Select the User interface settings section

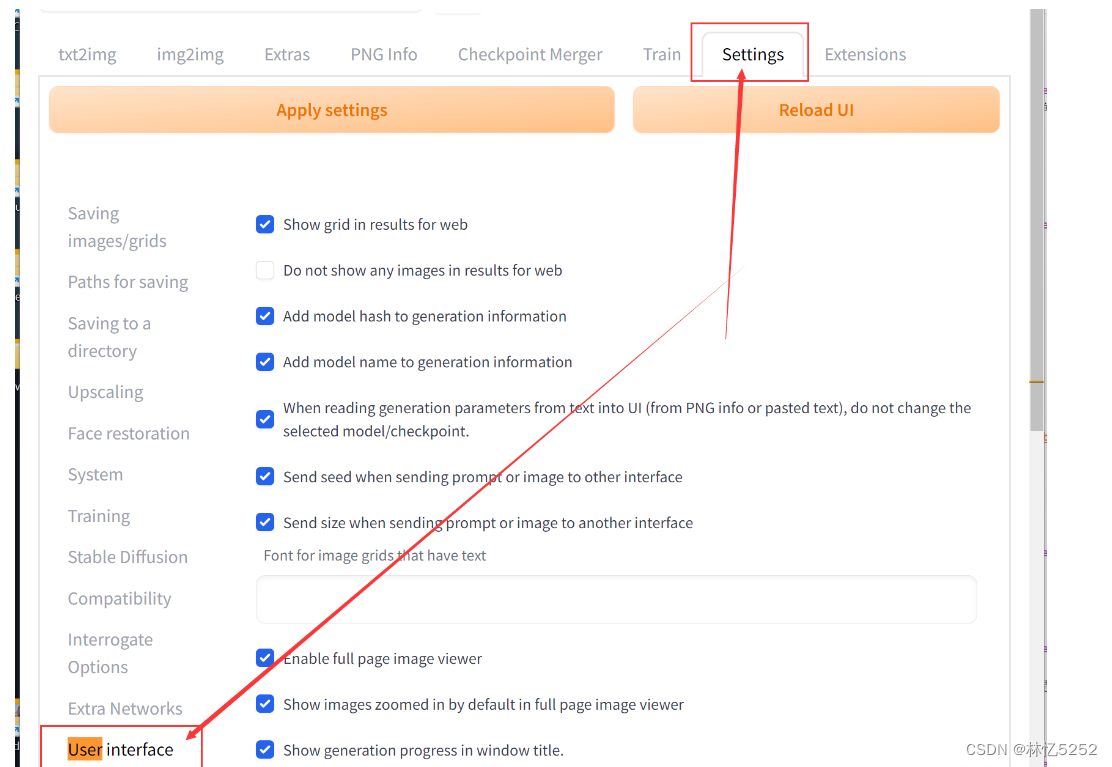point(121,749)
